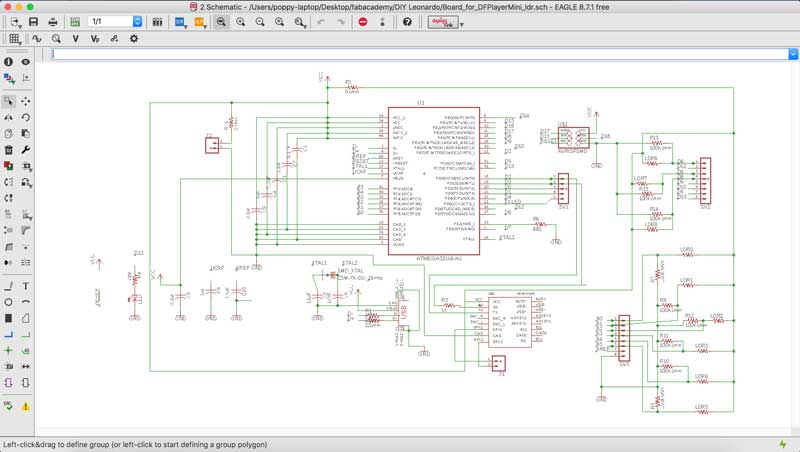800x452 pixels.
Task: Click the Zoom to fit icon
Action: coord(221,22)
